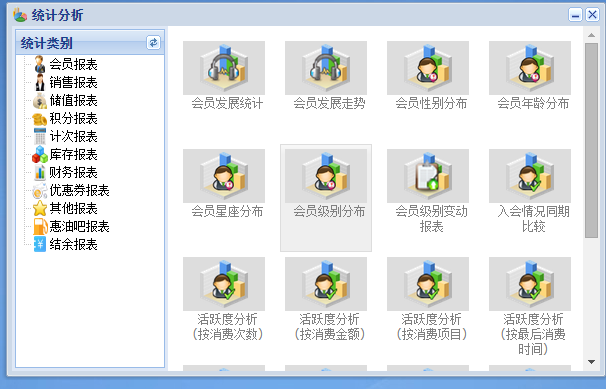This screenshot has height=389, width=606.
Task: Click the money bag icon beside 储值报表
Action: (x=40, y=100)
